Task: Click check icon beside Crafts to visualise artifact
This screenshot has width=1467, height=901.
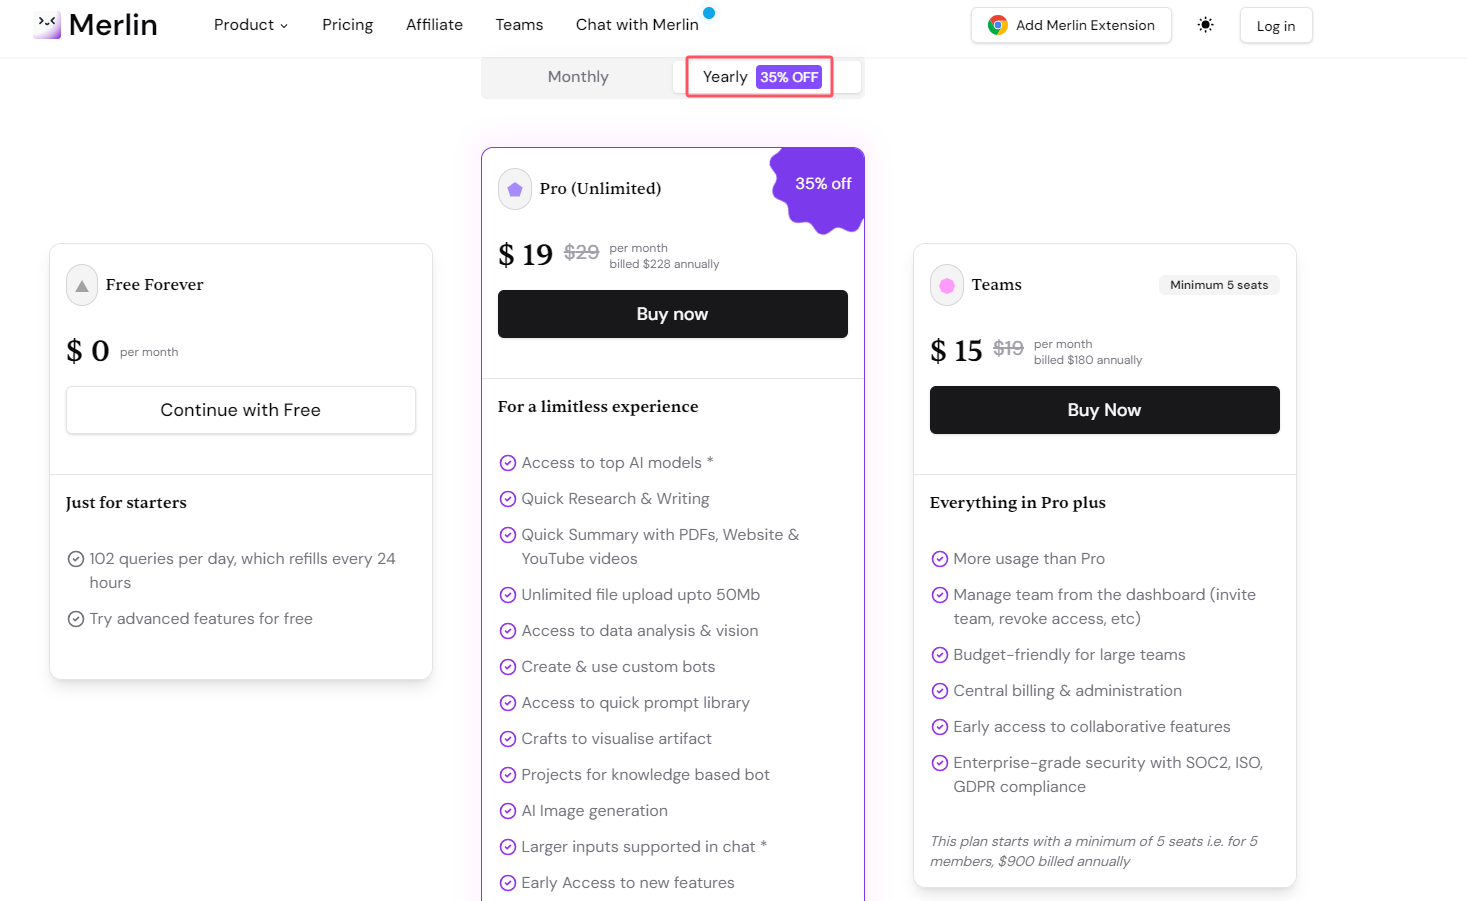Action: tap(507, 739)
